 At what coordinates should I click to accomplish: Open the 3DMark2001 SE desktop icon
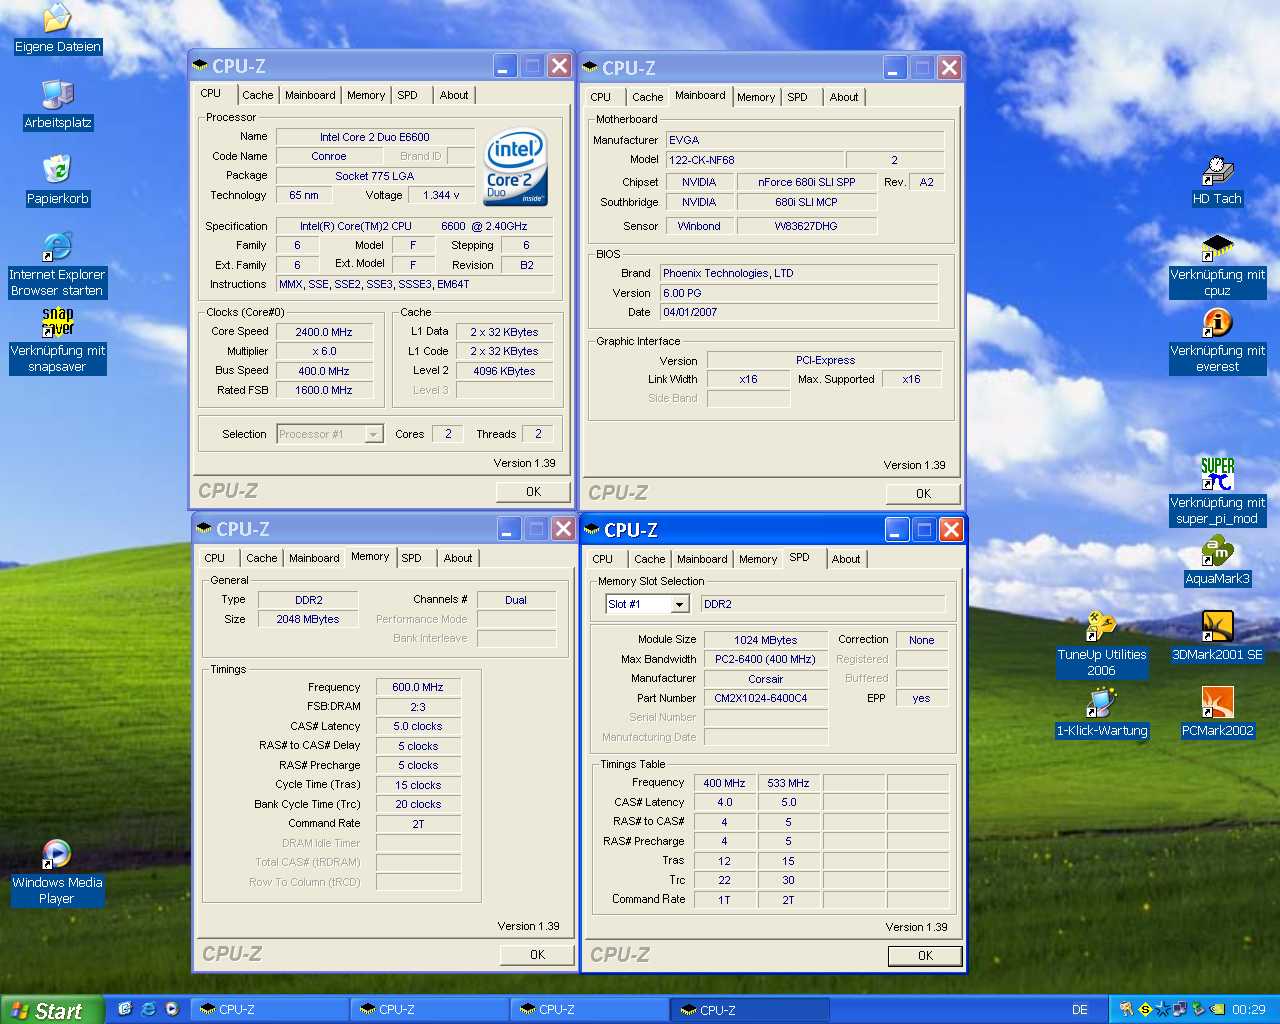pyautogui.click(x=1216, y=628)
